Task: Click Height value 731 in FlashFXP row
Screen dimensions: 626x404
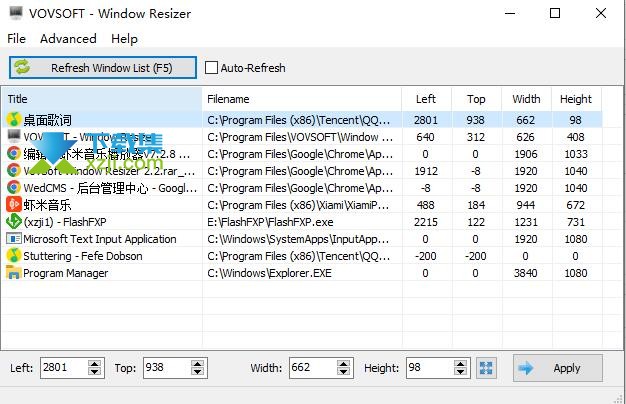Action: click(576, 222)
